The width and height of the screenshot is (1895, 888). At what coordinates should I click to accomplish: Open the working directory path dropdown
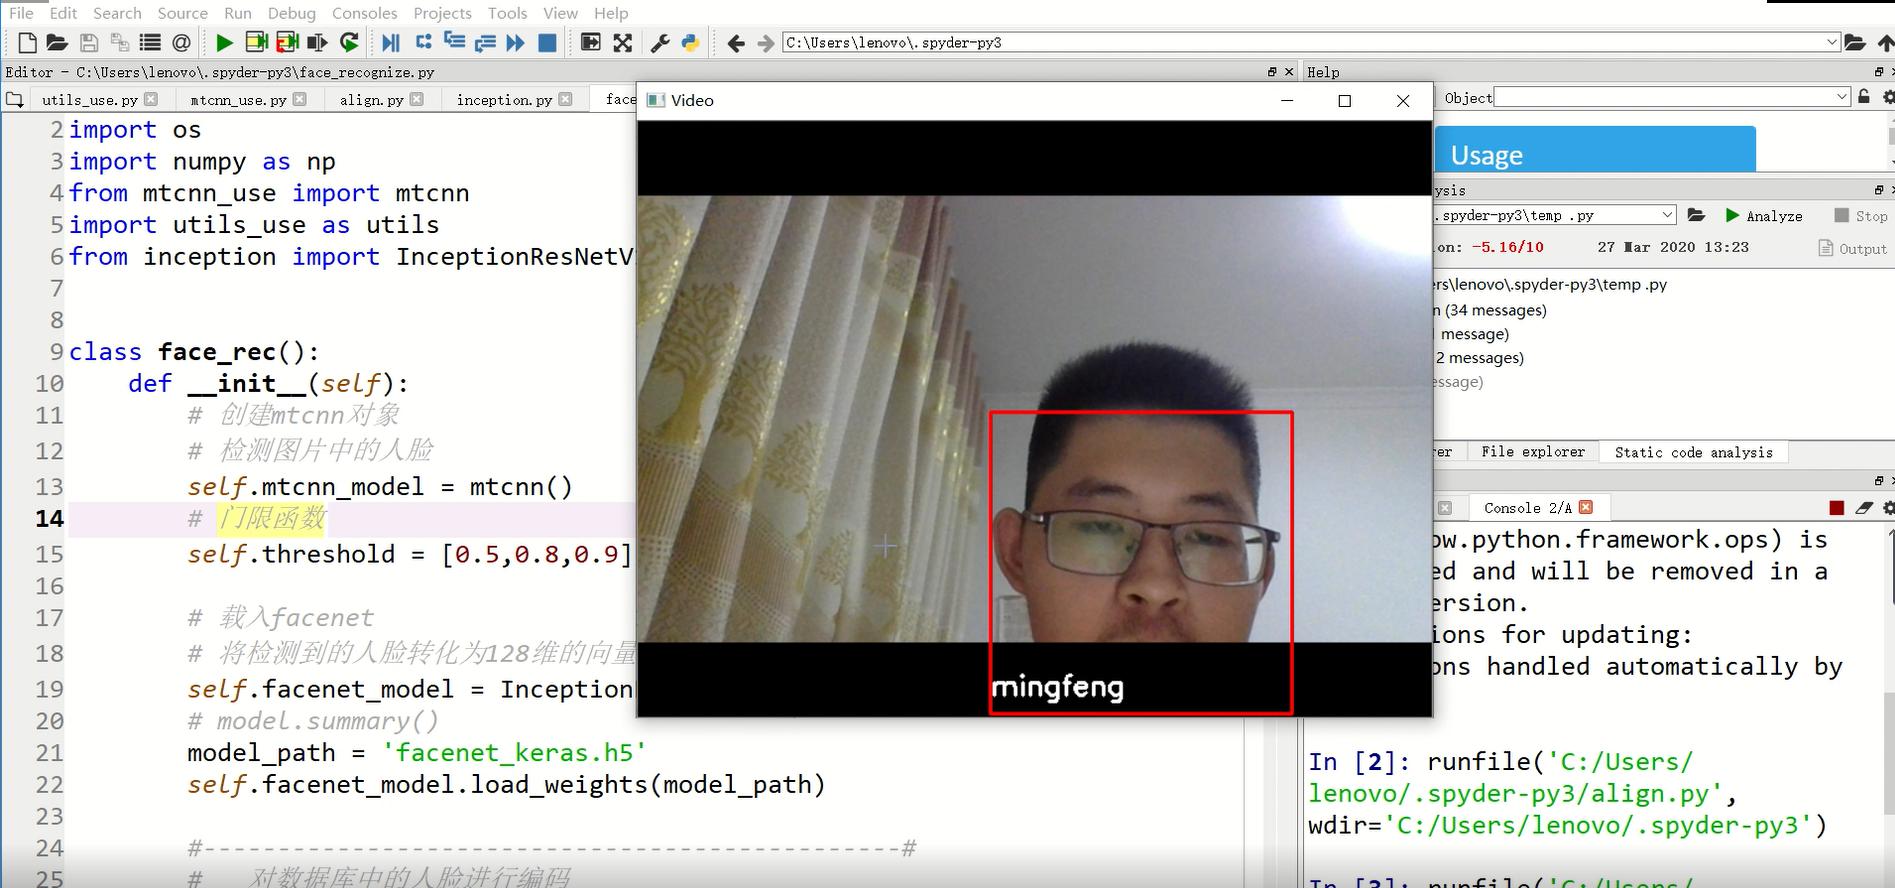click(1832, 42)
